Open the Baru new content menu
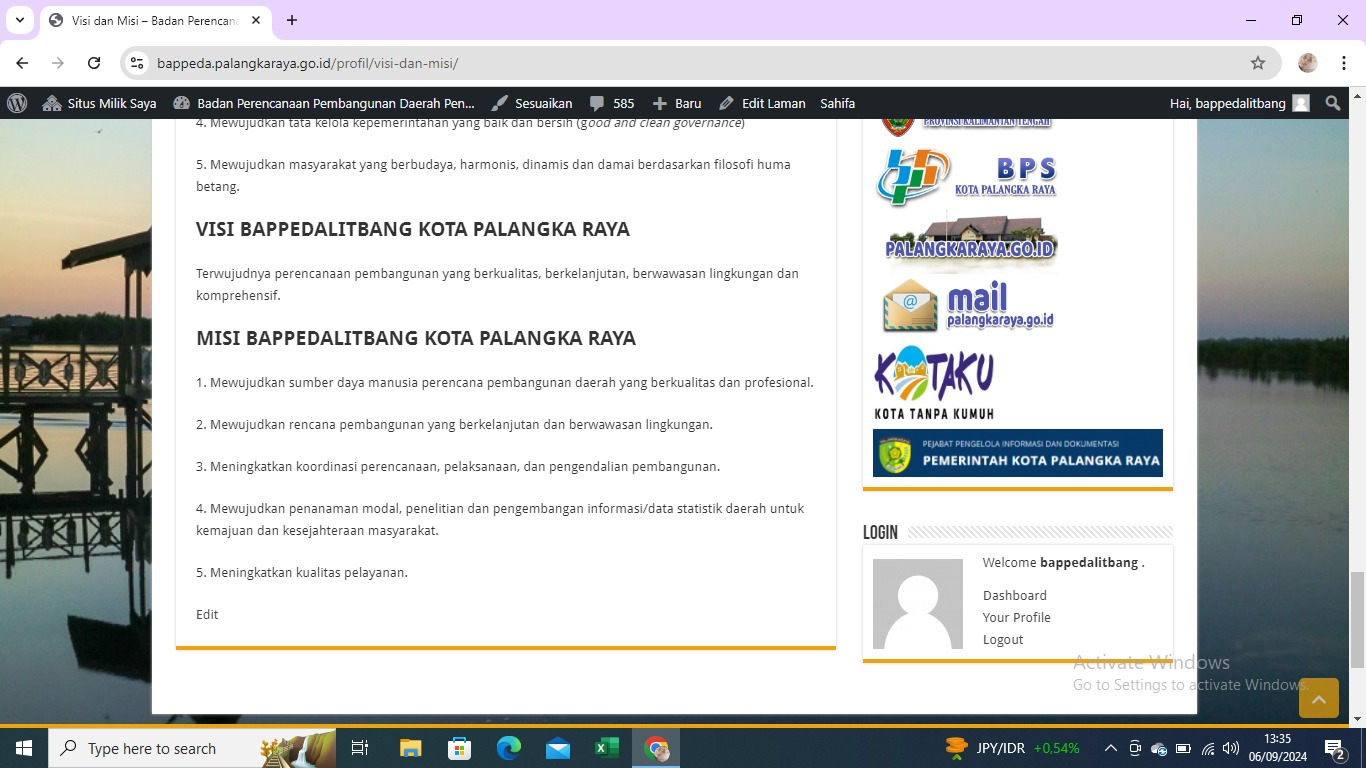Viewport: 1366px width, 768px height. pyautogui.click(x=677, y=103)
